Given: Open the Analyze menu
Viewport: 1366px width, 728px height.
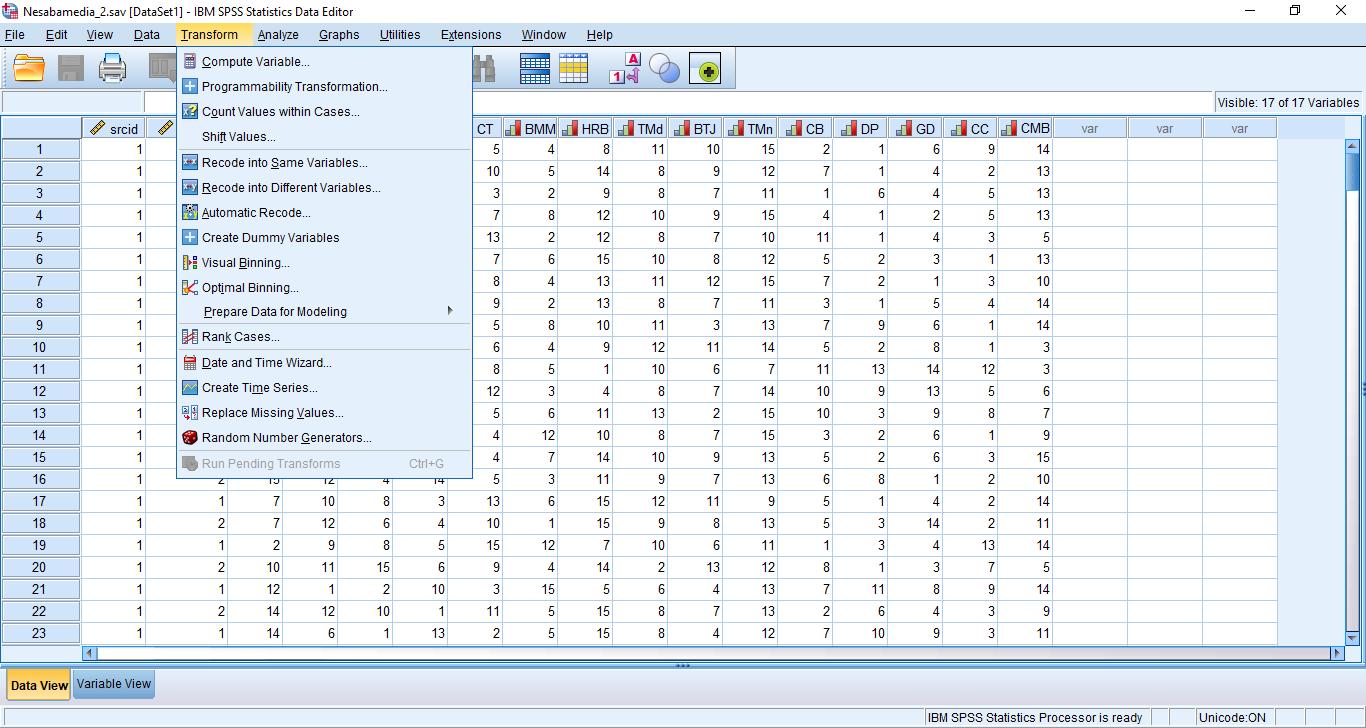Looking at the screenshot, I should [277, 35].
